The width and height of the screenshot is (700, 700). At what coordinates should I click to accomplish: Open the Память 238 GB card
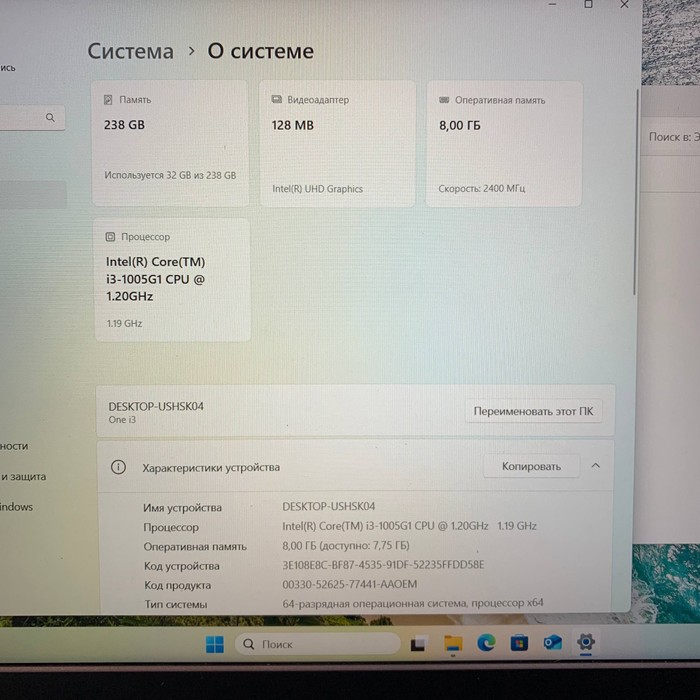(170, 143)
